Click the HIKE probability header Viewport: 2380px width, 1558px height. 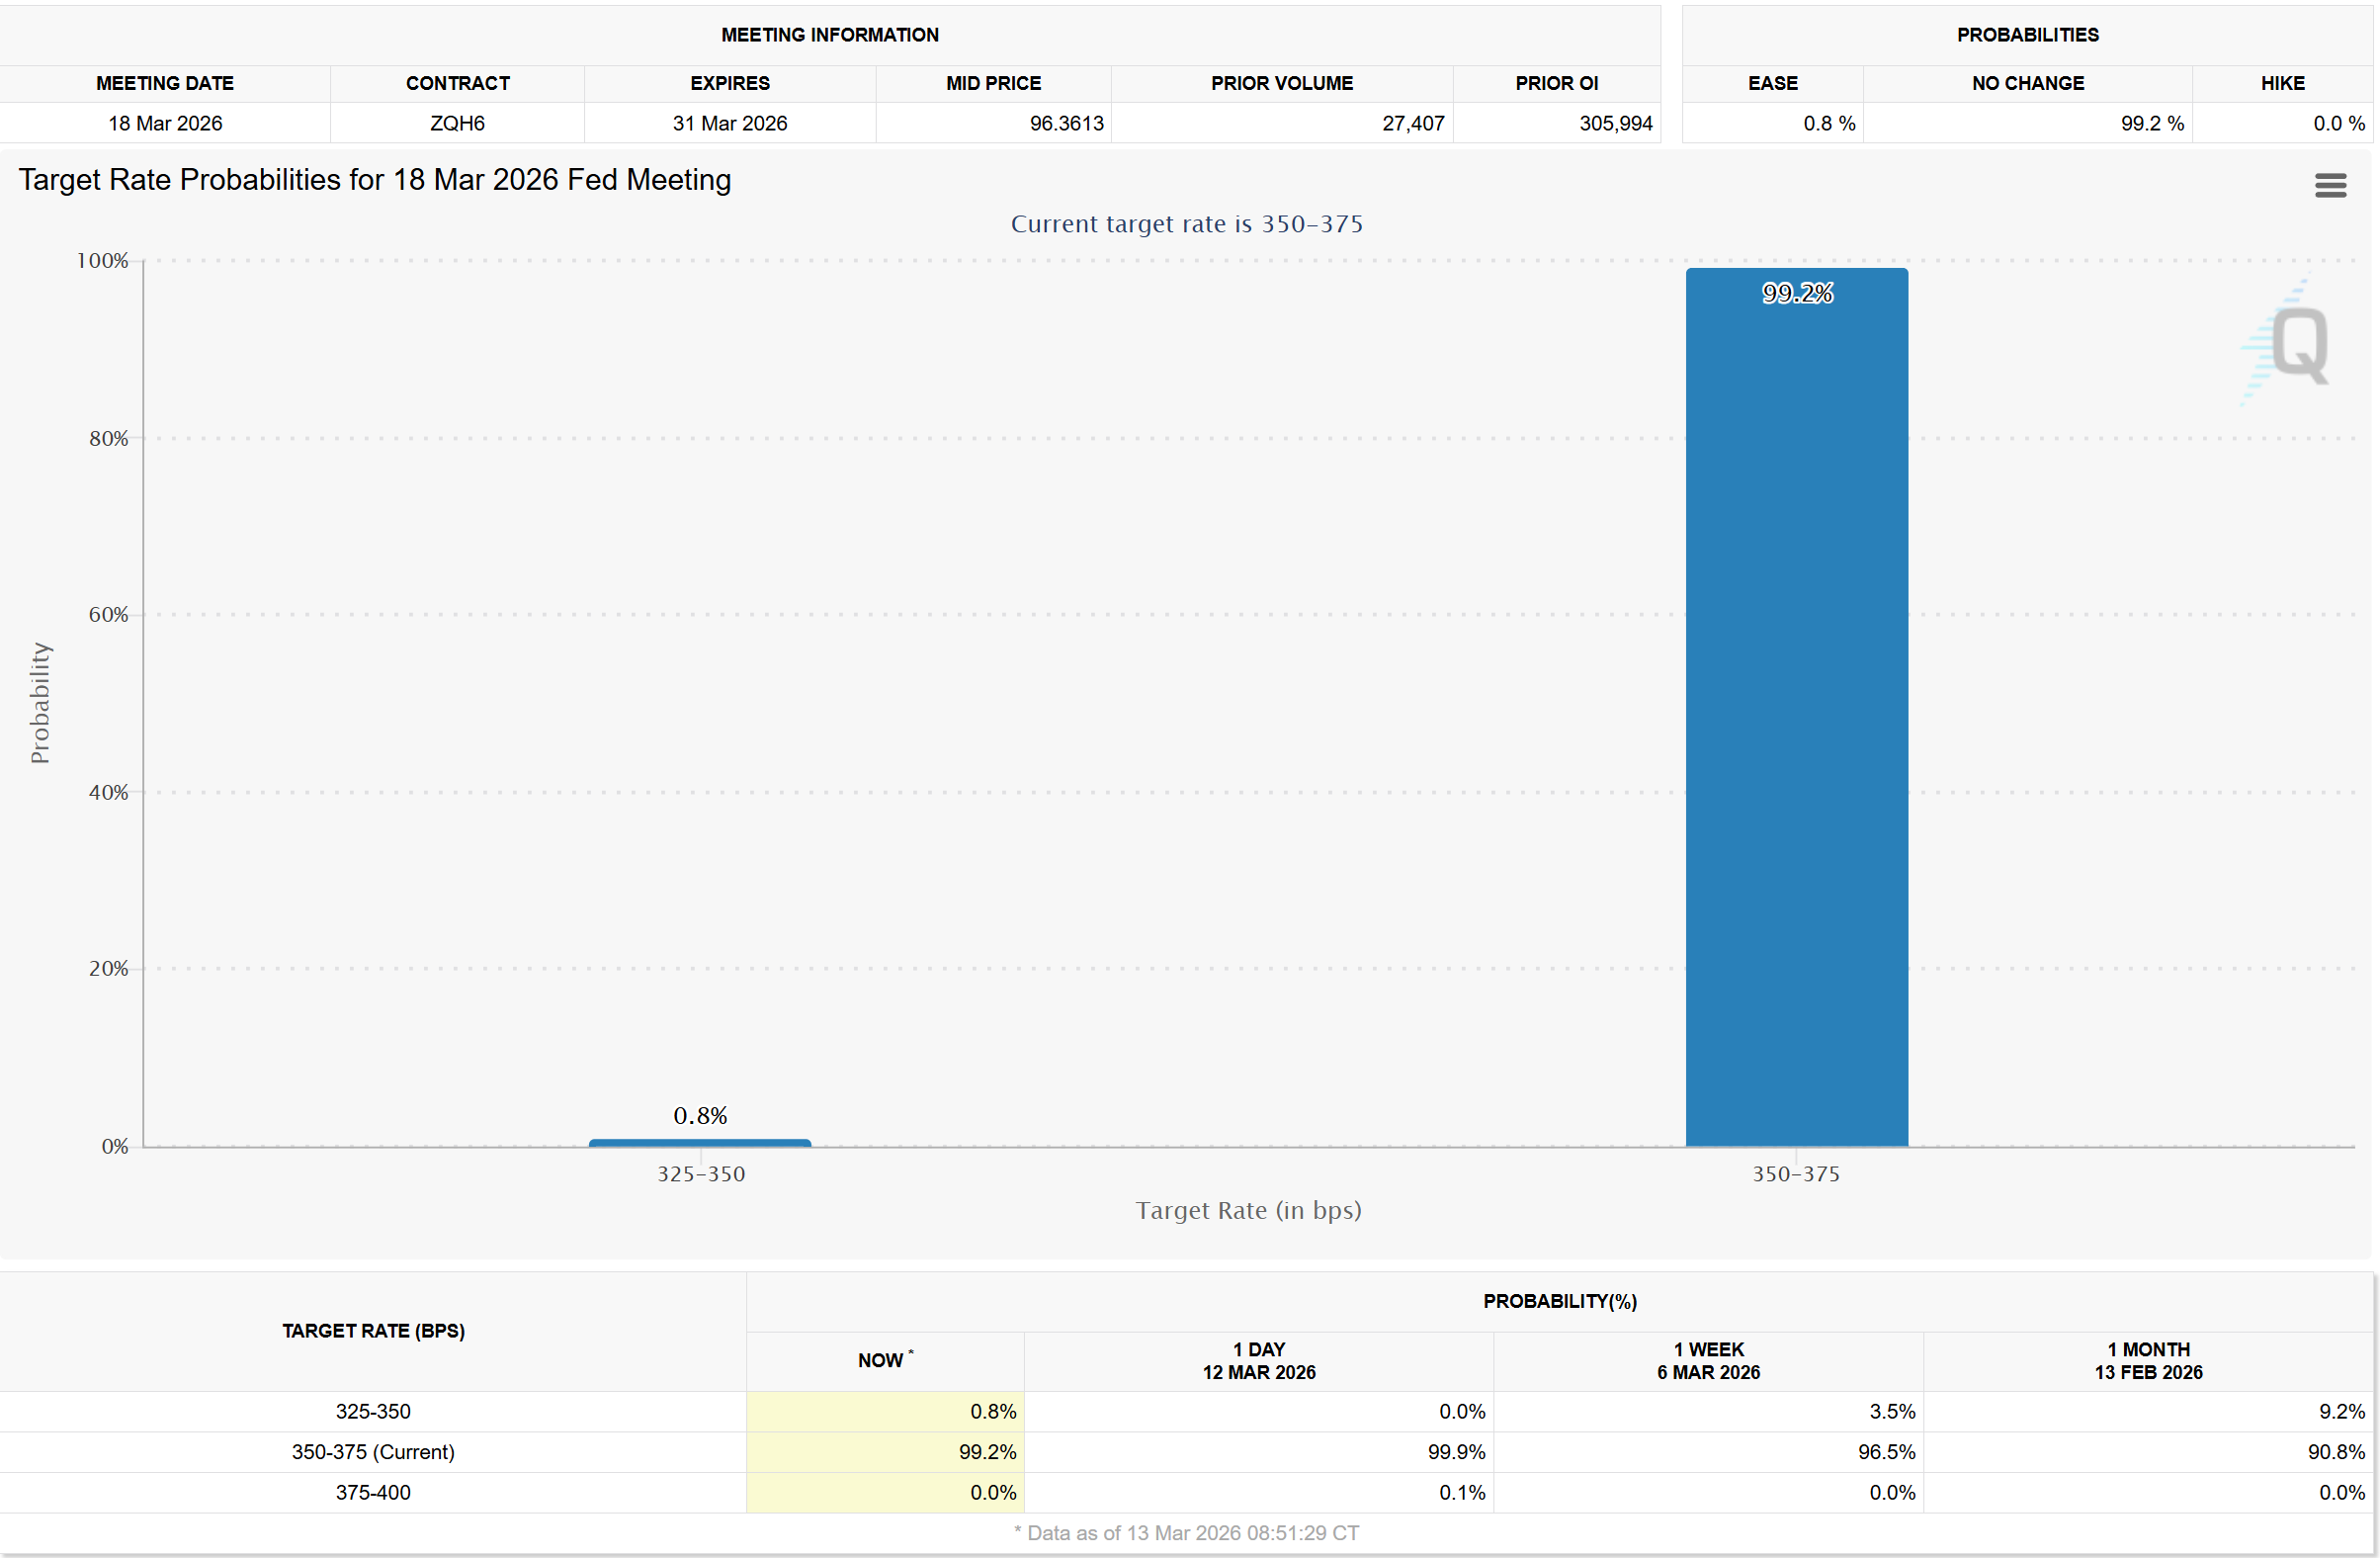click(x=2282, y=83)
